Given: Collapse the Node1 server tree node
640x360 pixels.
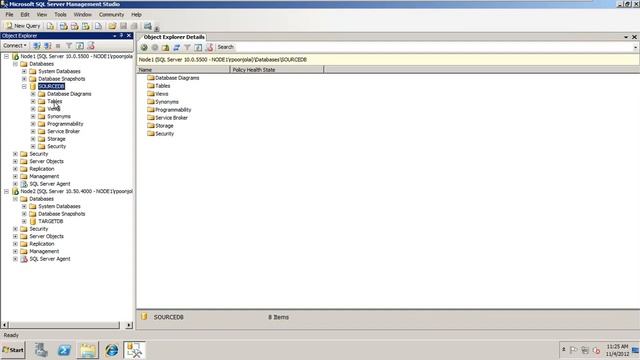Looking at the screenshot, I should (x=7, y=56).
